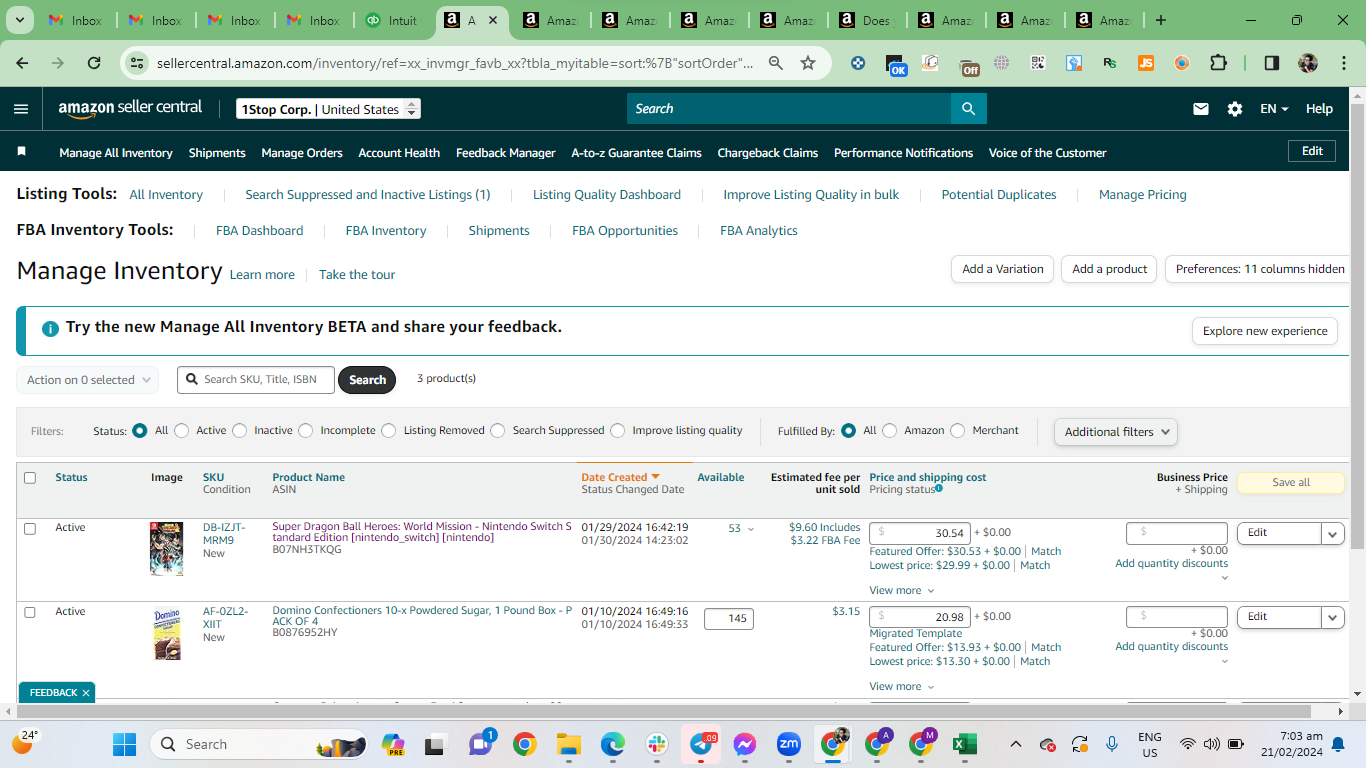1366x768 pixels.
Task: Open Excel from the taskbar
Action: tap(965, 744)
